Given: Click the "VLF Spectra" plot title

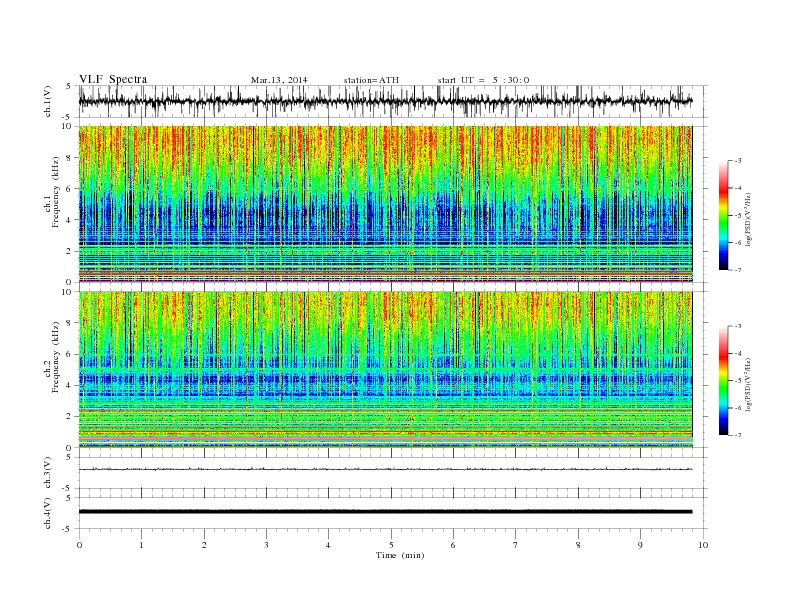Looking at the screenshot, I should [x=113, y=79].
